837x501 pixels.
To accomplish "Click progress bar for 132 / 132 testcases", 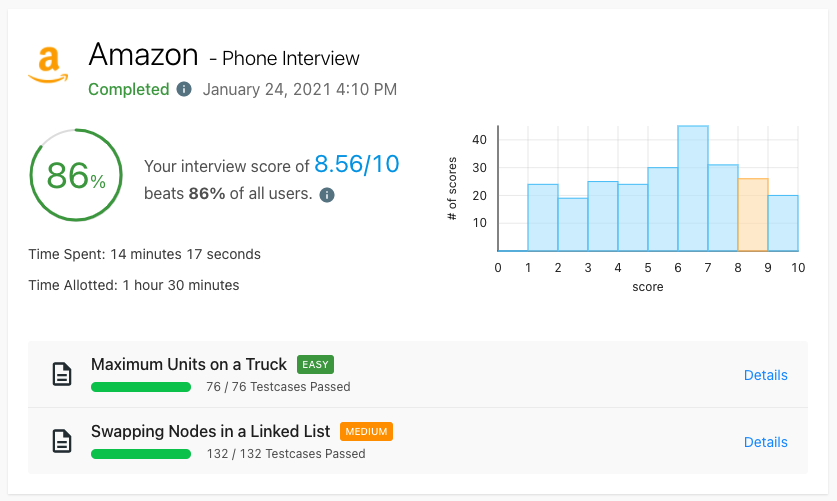I will pyautogui.click(x=141, y=454).
